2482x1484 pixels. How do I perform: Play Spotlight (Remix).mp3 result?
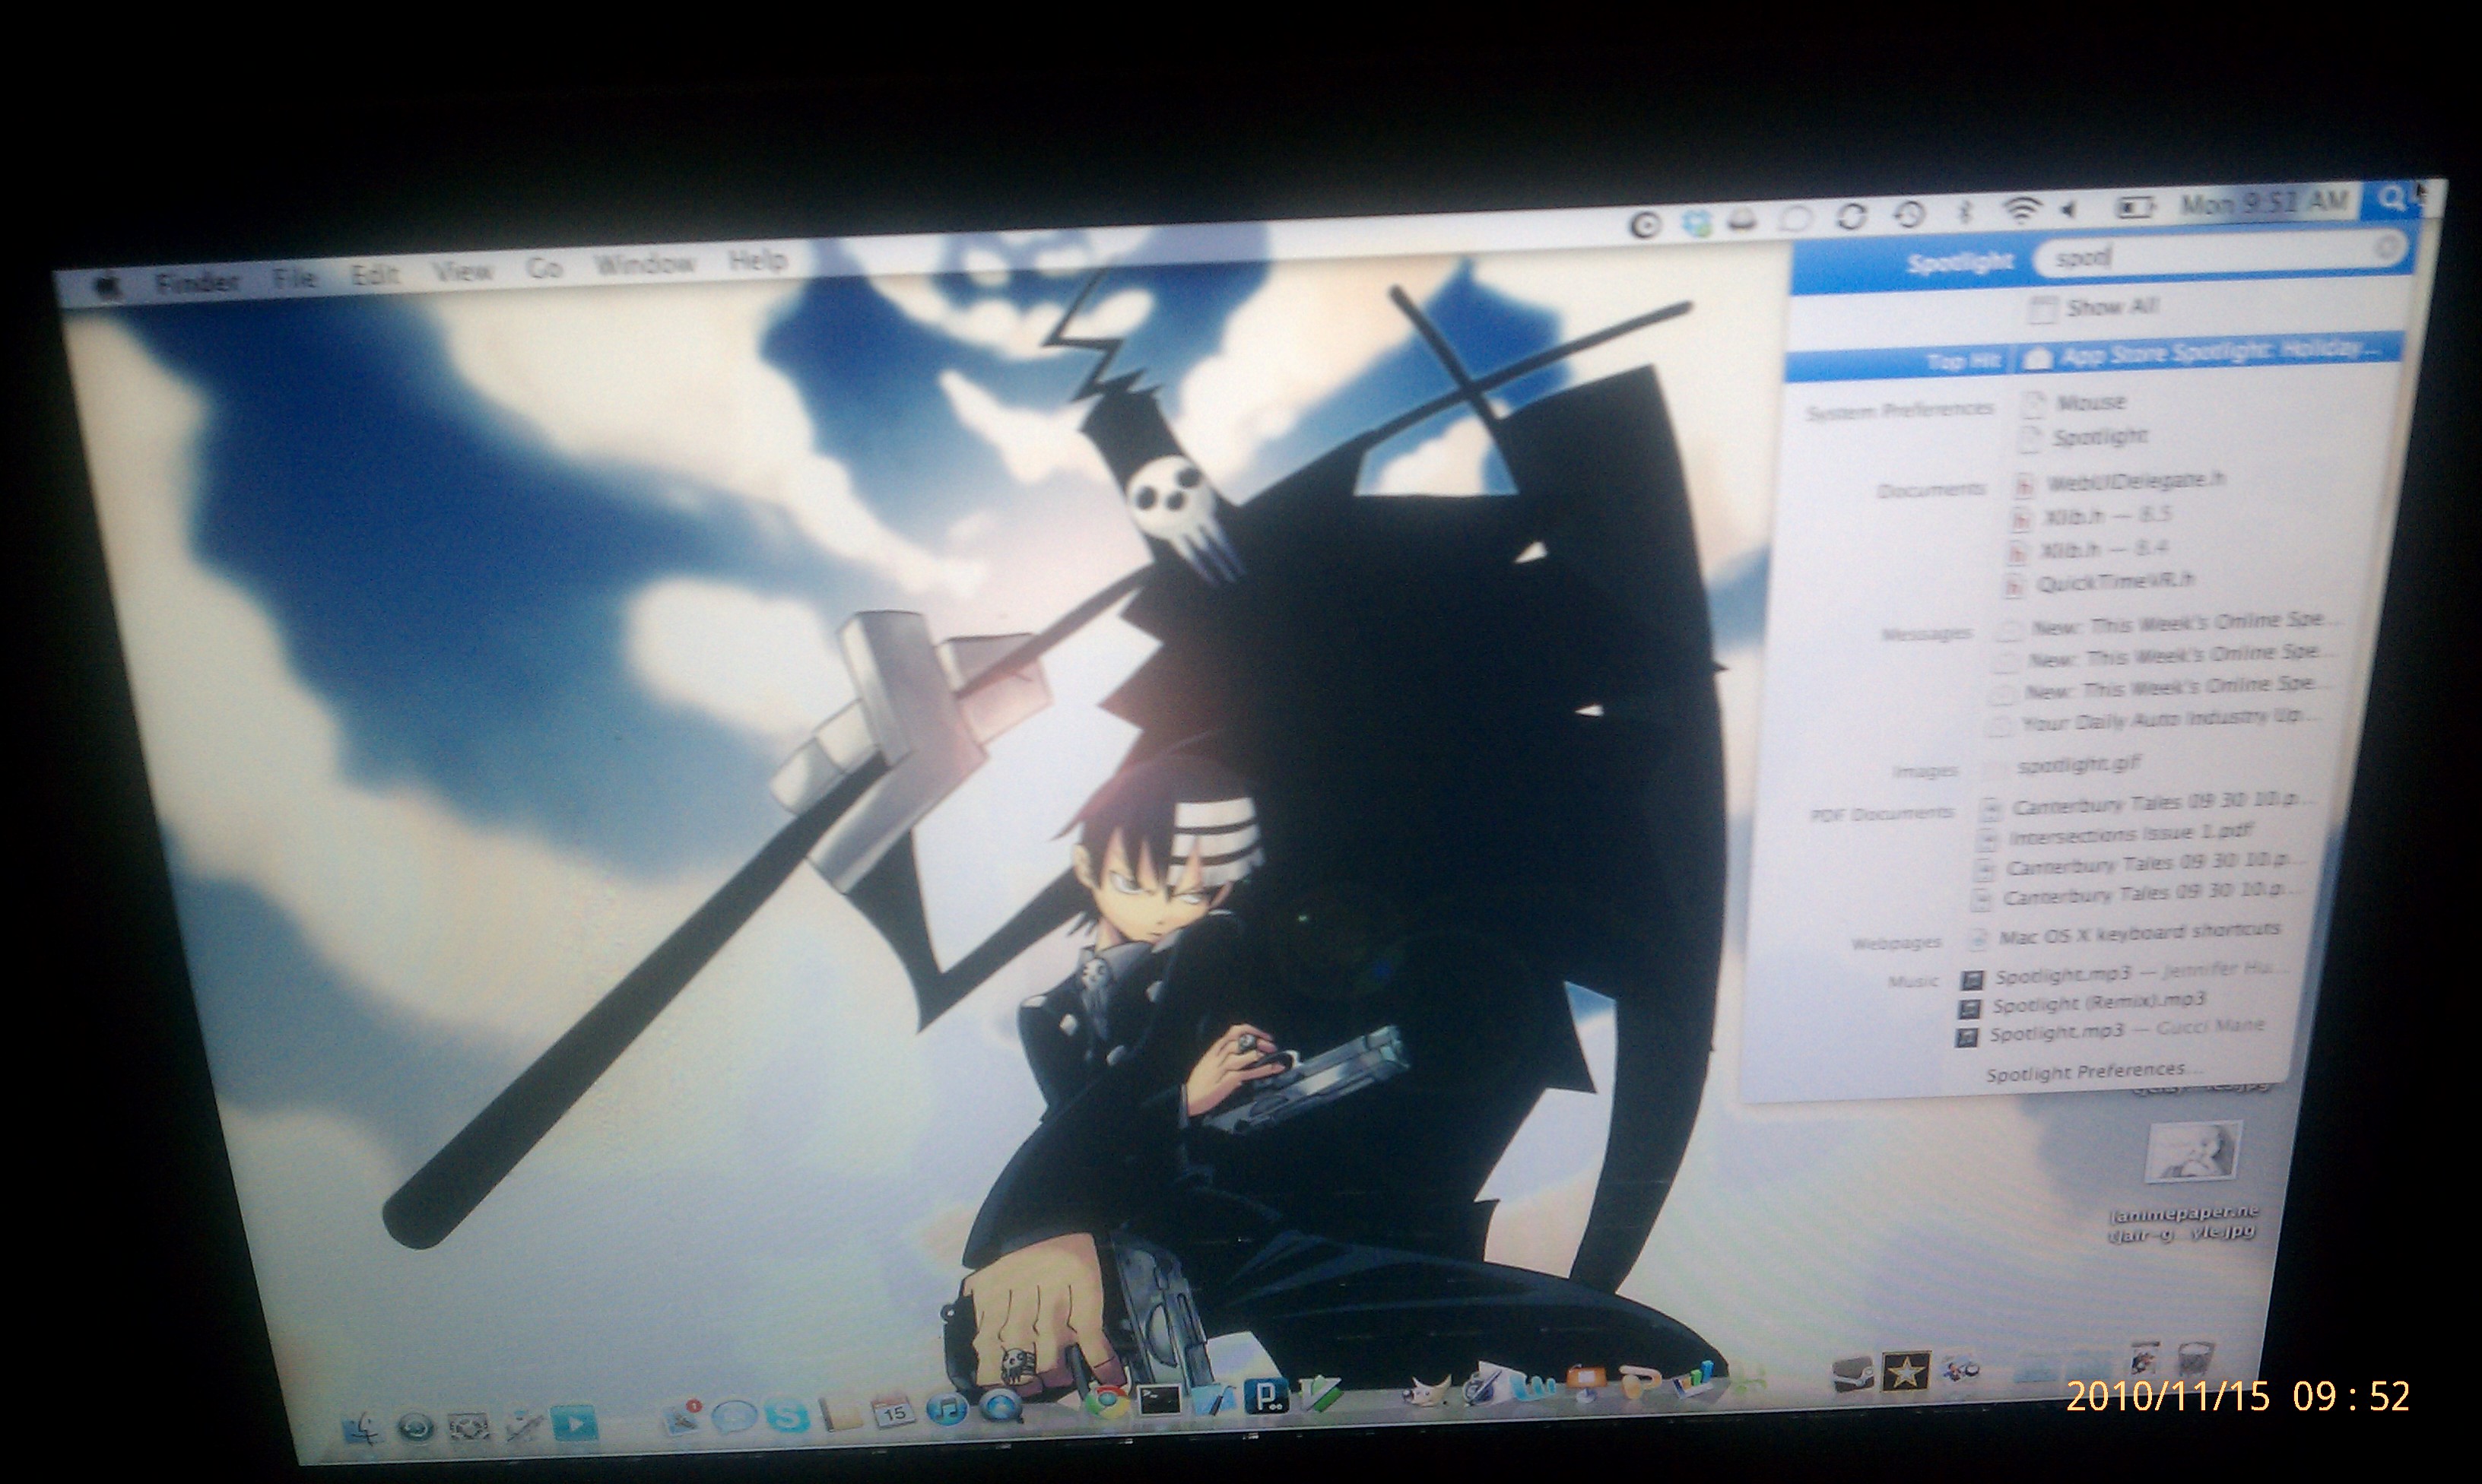point(2081,1004)
